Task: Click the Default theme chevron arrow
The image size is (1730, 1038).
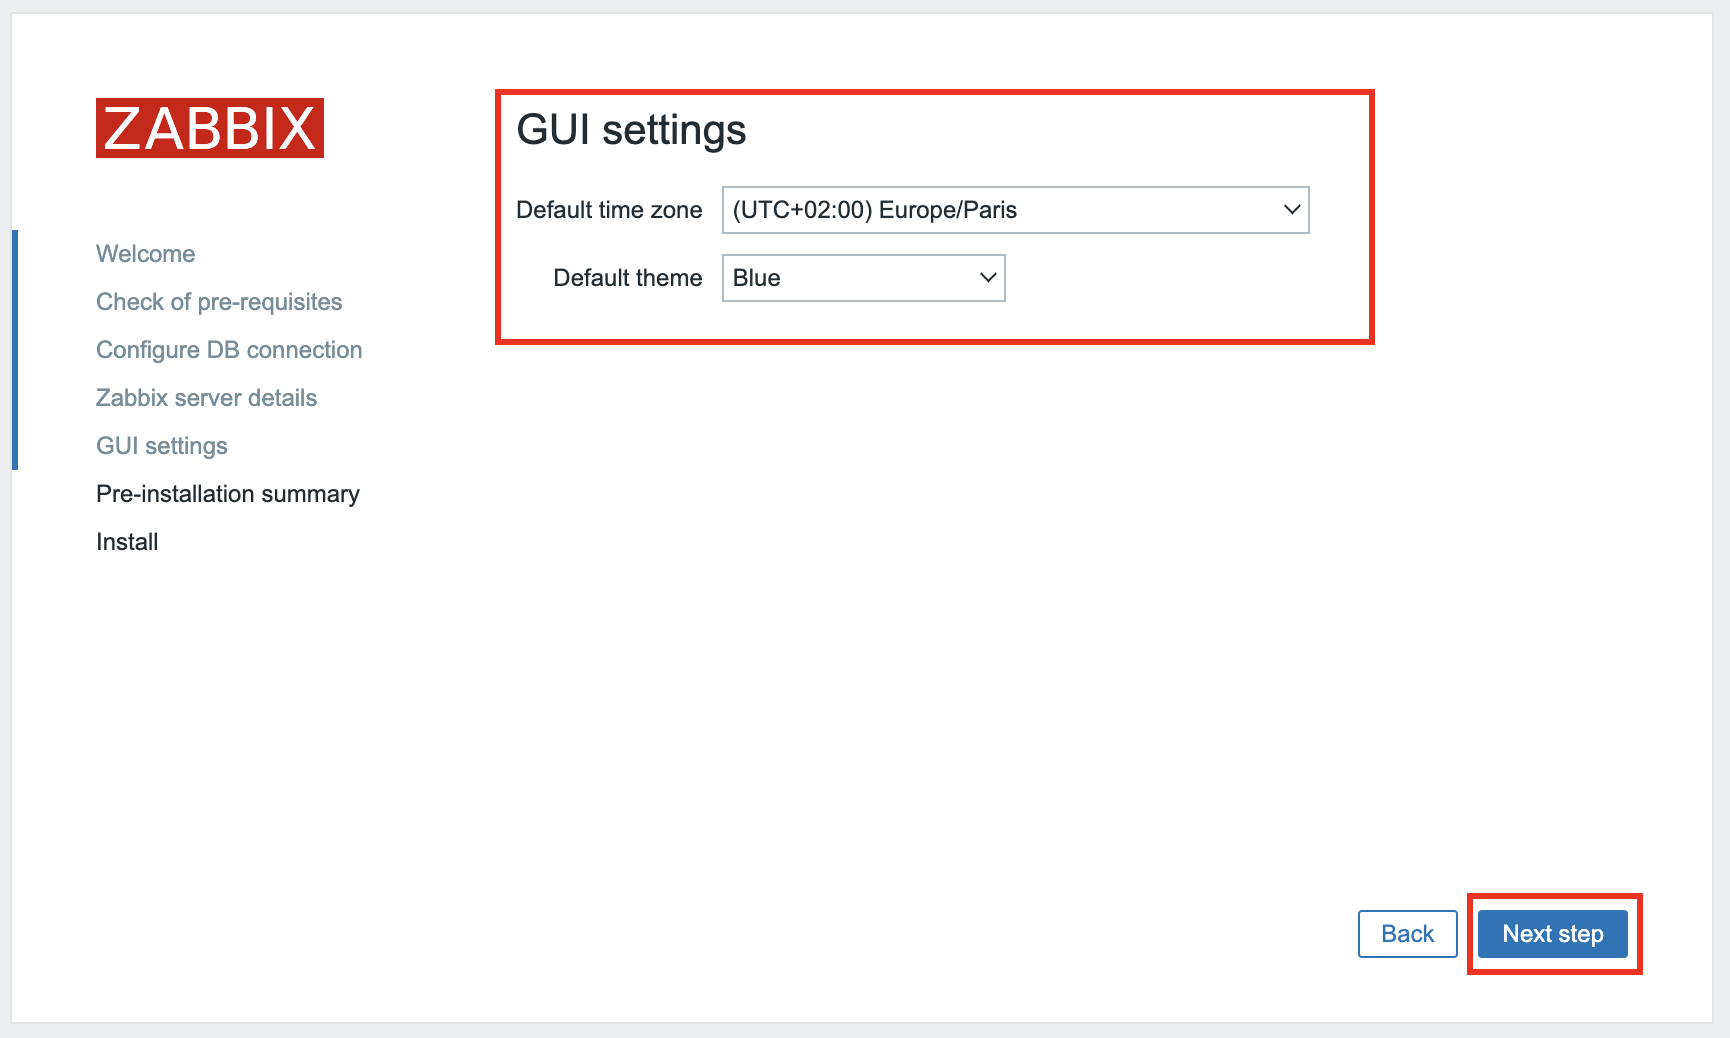Action: [x=988, y=278]
